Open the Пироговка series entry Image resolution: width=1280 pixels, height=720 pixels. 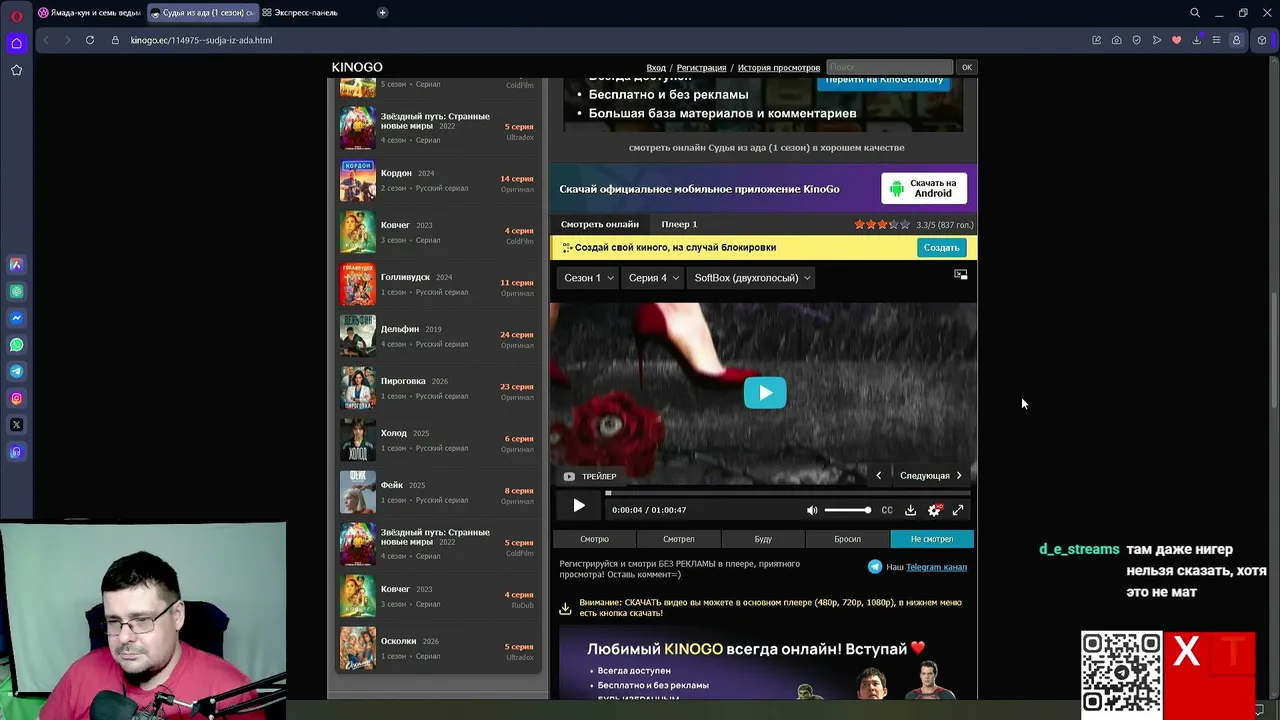(x=437, y=388)
